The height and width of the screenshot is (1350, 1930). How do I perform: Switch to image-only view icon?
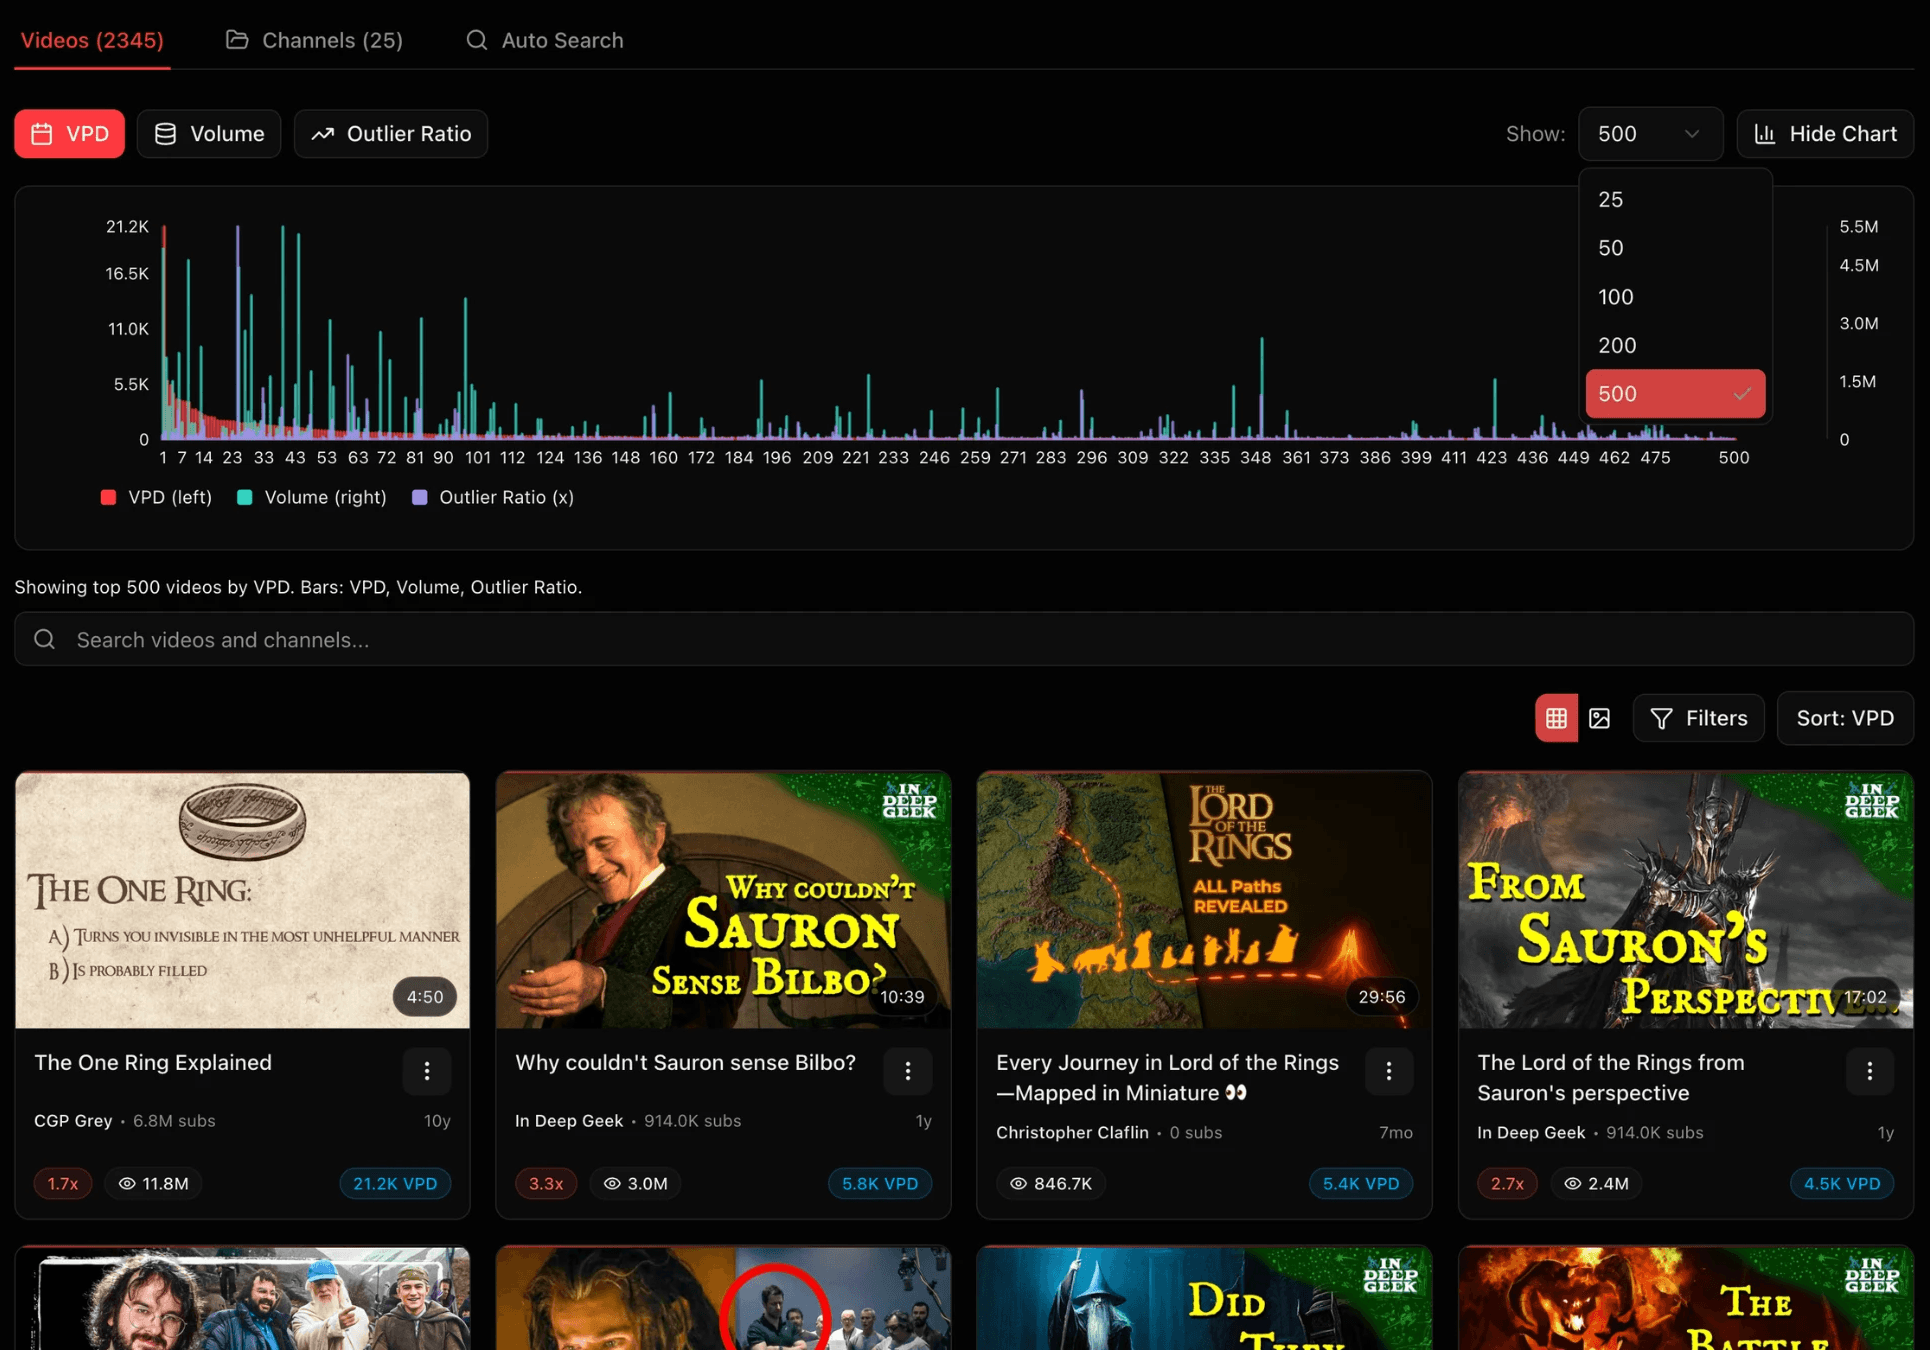pyautogui.click(x=1600, y=718)
